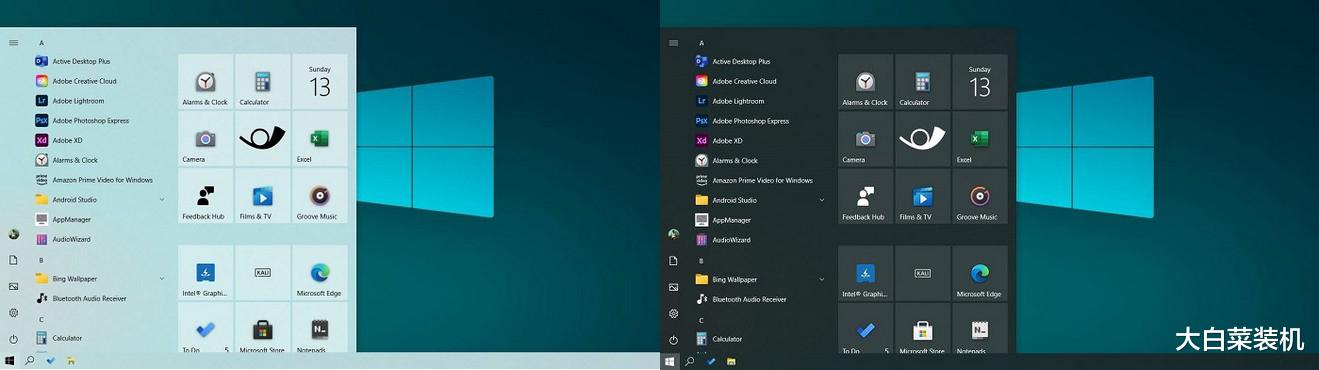
Task: Open Films & TV tile in dark Start menu
Action: (923, 197)
